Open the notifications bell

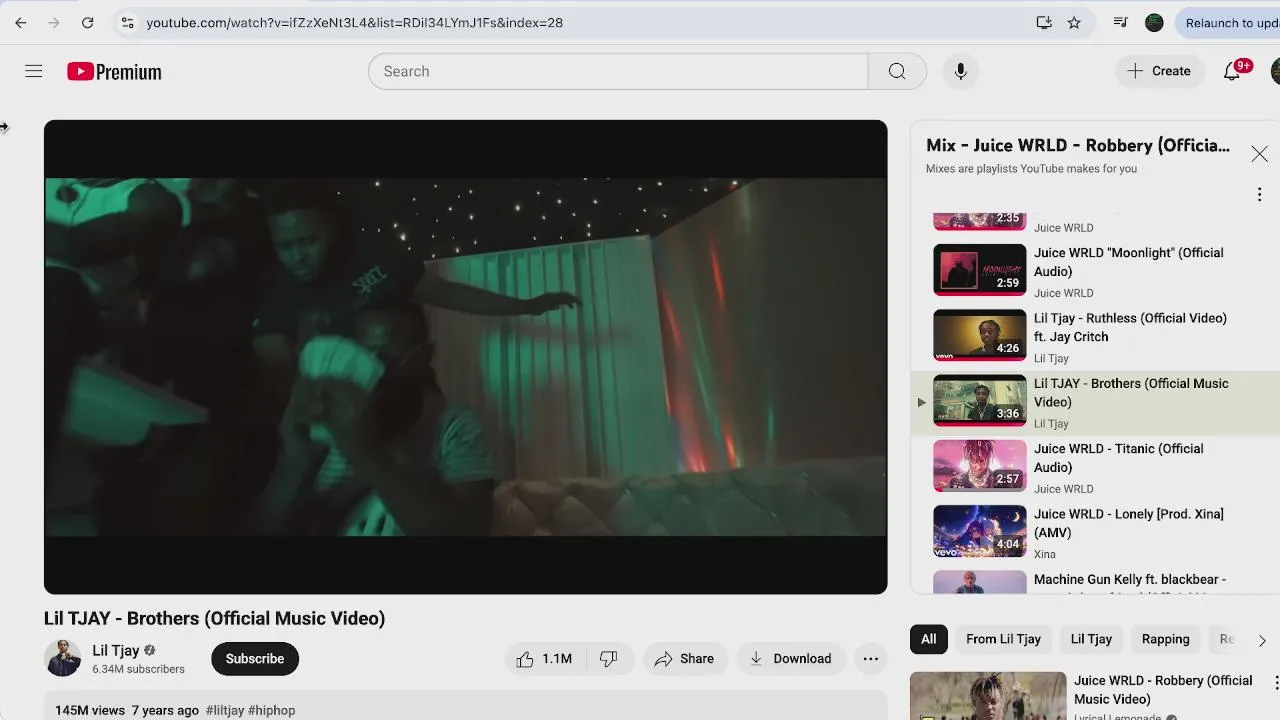pyautogui.click(x=1232, y=71)
